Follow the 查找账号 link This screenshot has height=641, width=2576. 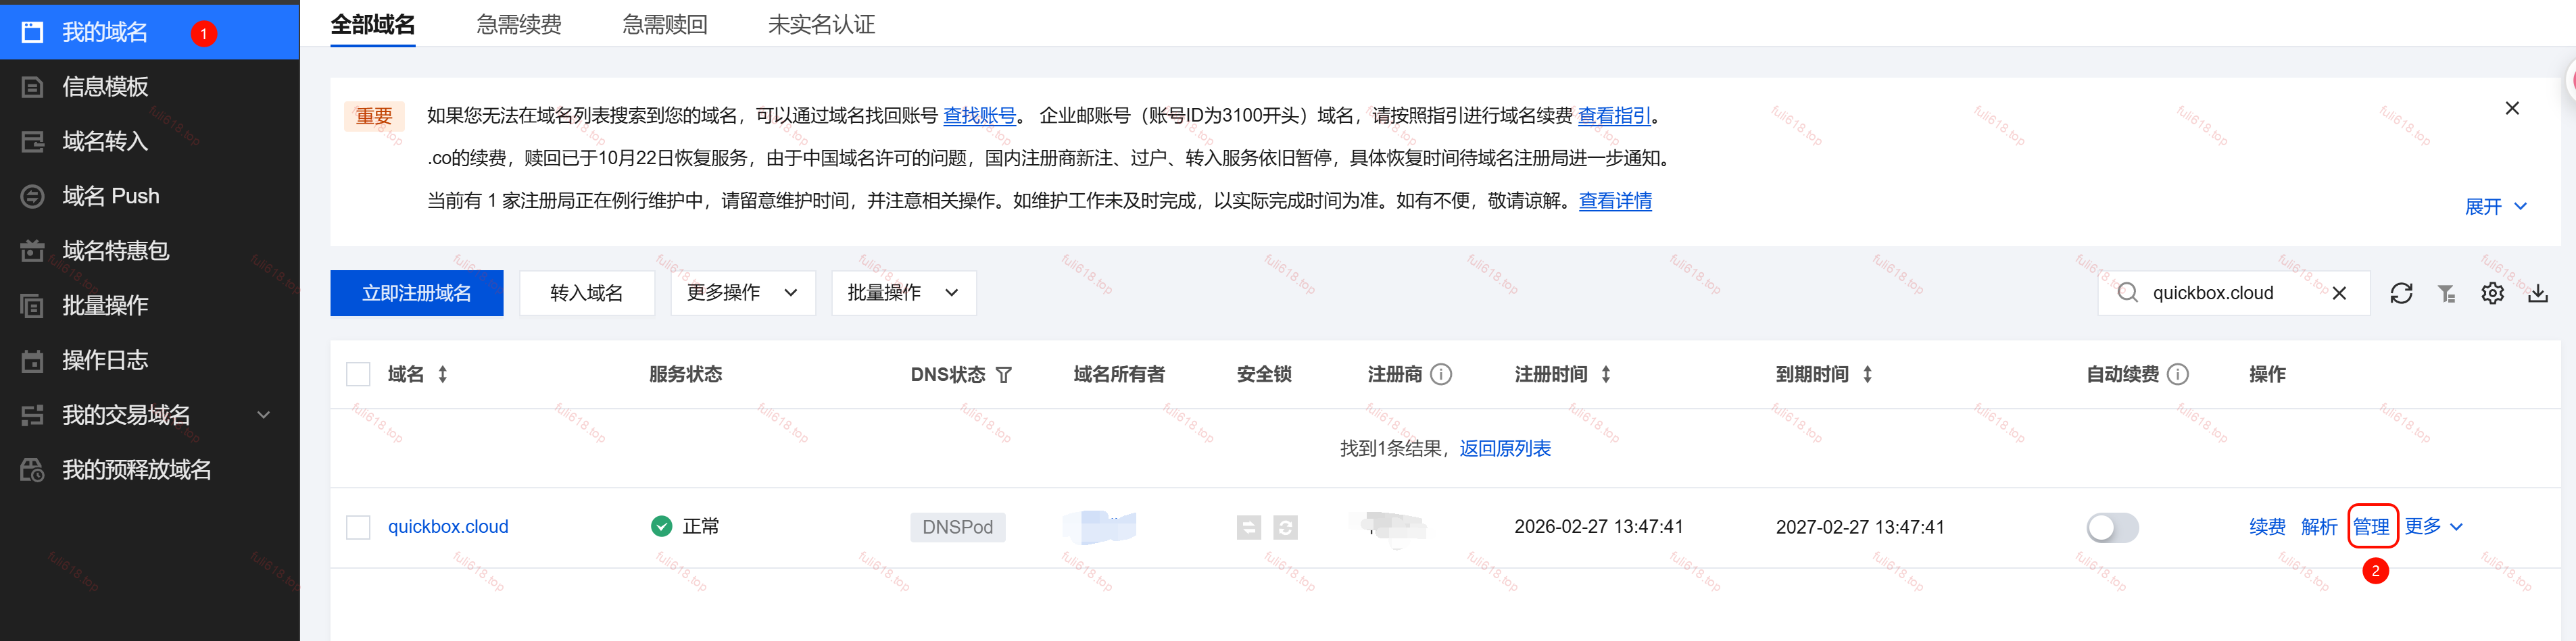(979, 116)
